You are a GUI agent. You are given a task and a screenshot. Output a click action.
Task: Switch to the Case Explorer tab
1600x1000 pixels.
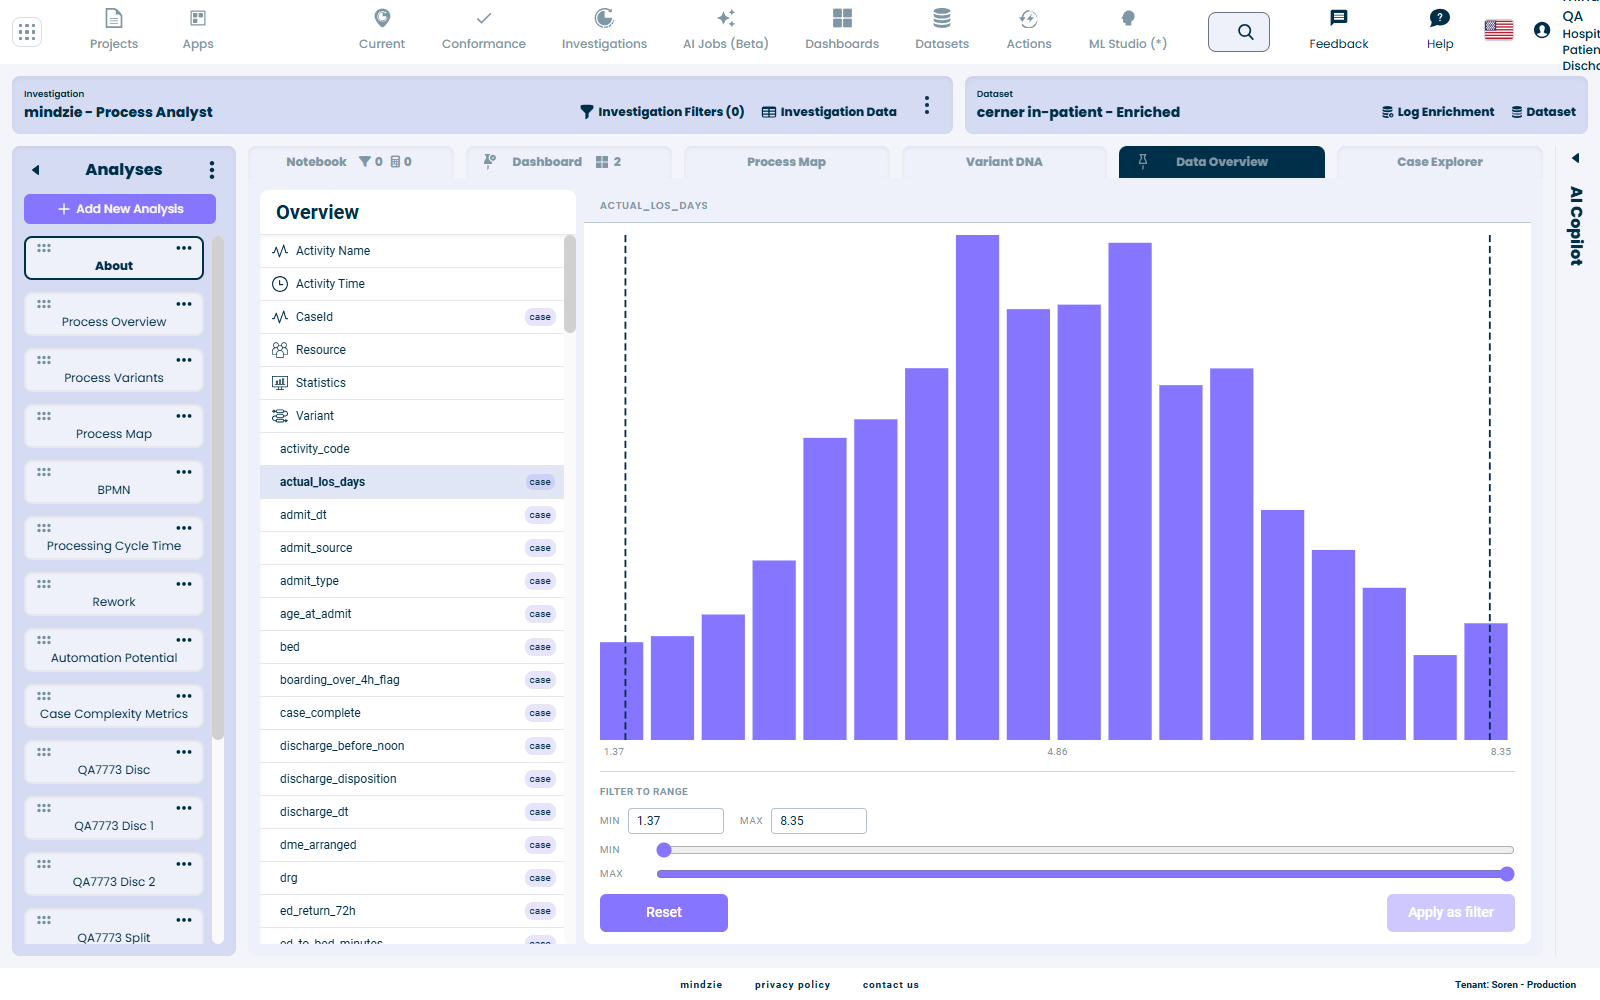(x=1440, y=162)
